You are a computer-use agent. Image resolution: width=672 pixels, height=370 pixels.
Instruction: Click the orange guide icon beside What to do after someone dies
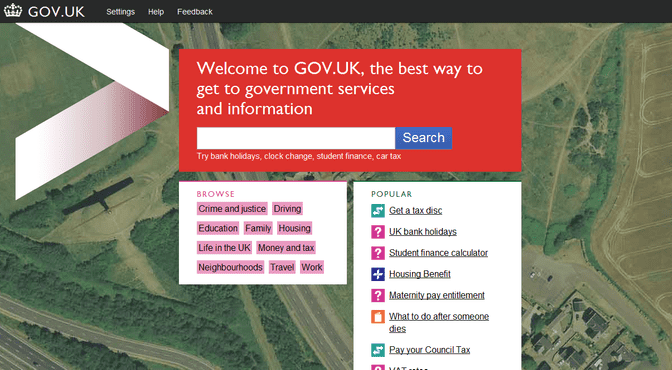pos(378,316)
